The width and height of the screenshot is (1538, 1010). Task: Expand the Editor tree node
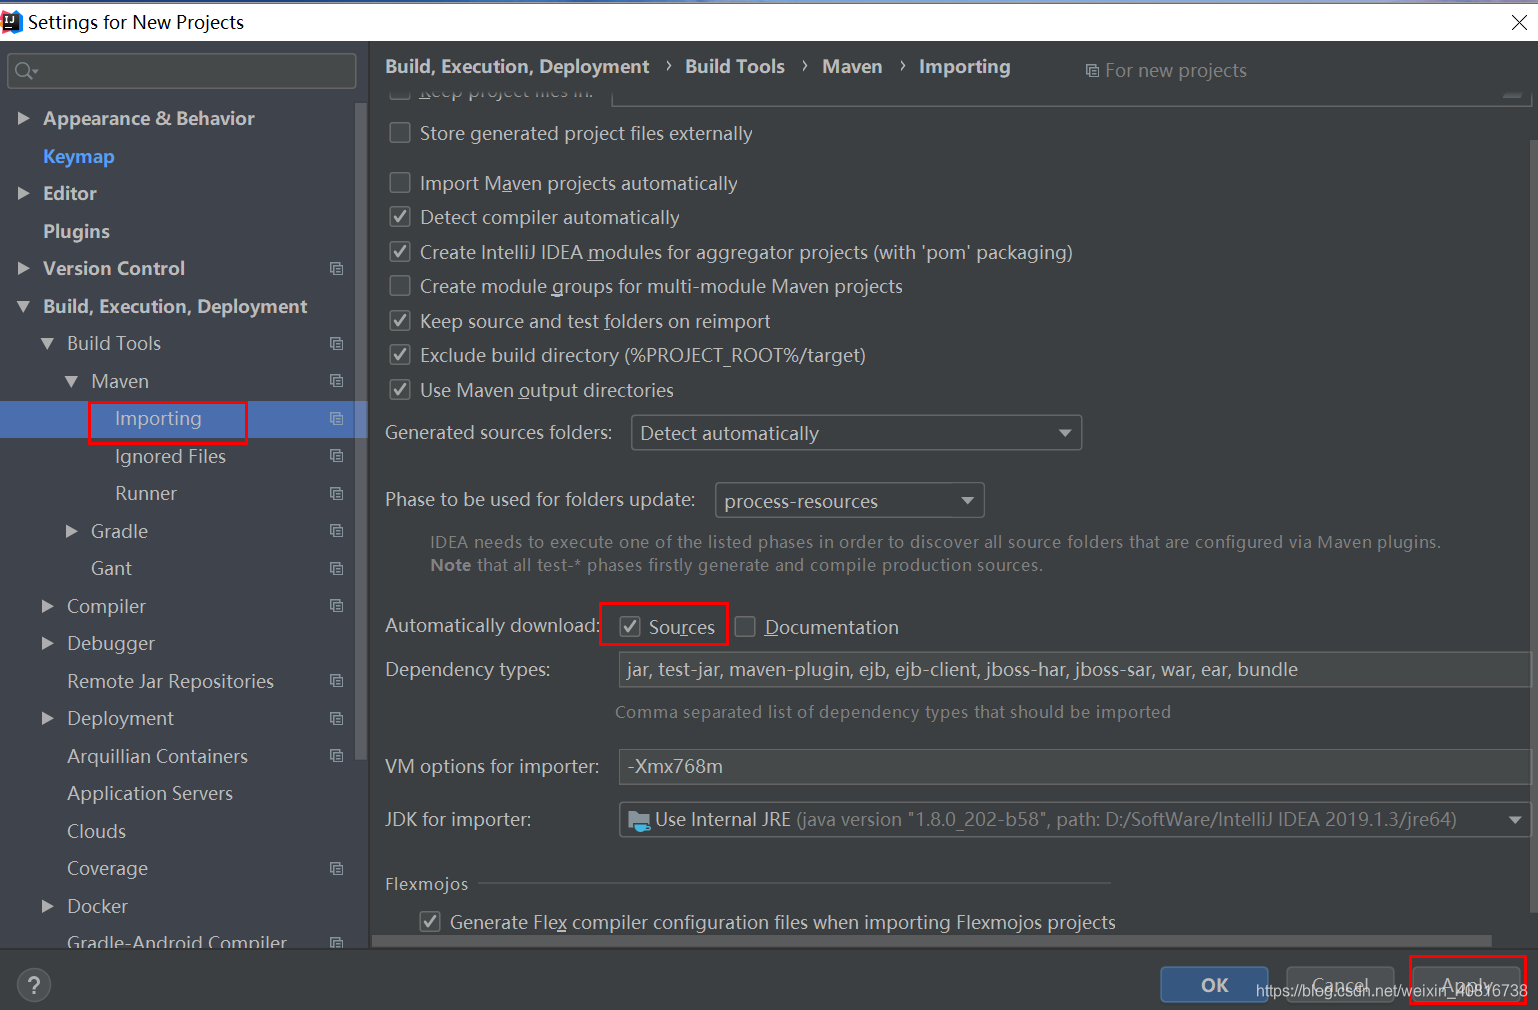[x=23, y=193]
